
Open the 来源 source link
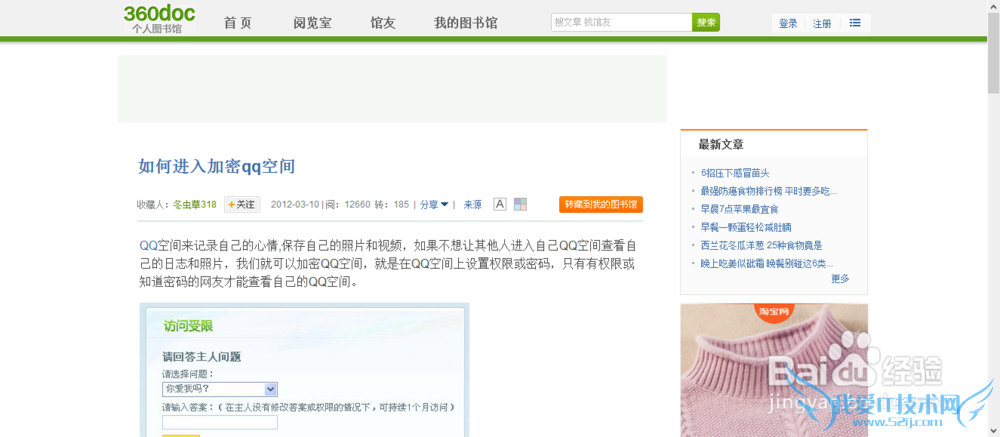473,205
